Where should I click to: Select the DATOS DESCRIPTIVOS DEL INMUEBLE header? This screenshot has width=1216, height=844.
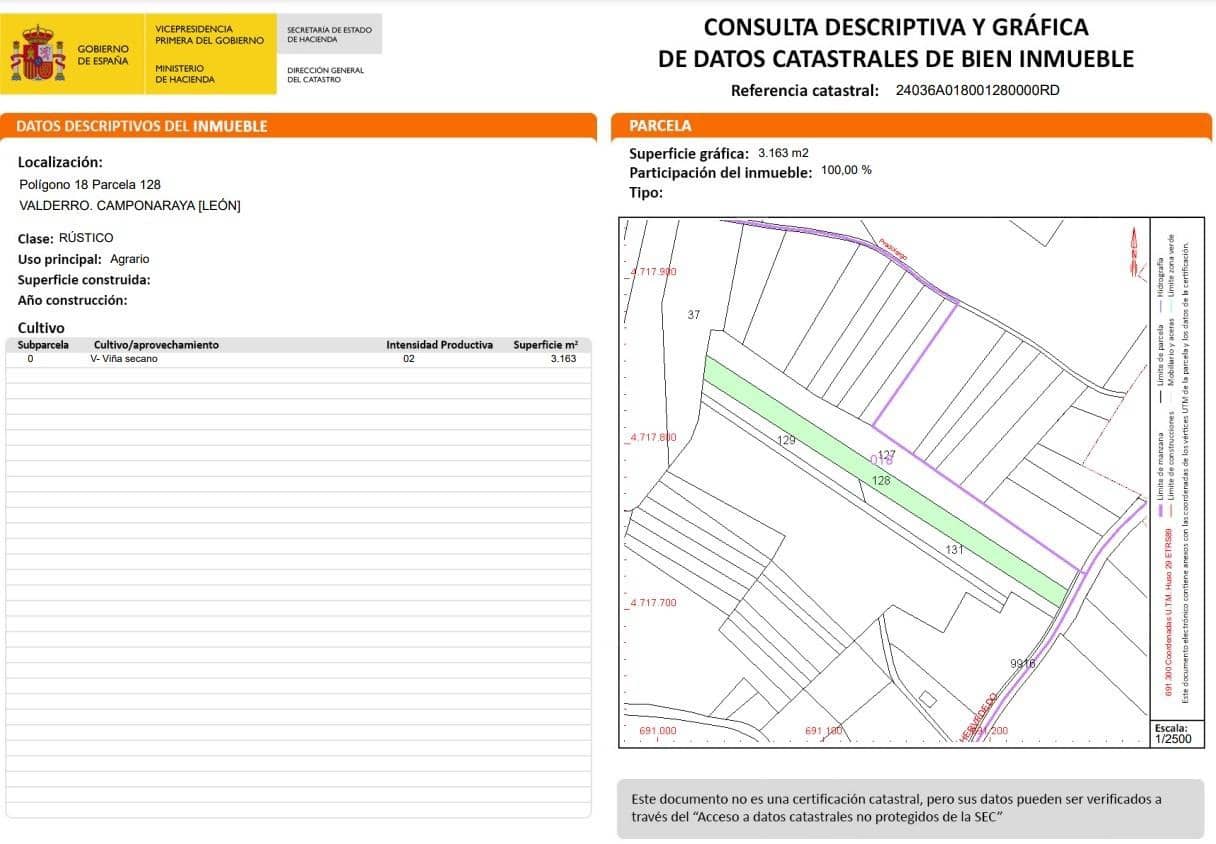click(x=142, y=126)
